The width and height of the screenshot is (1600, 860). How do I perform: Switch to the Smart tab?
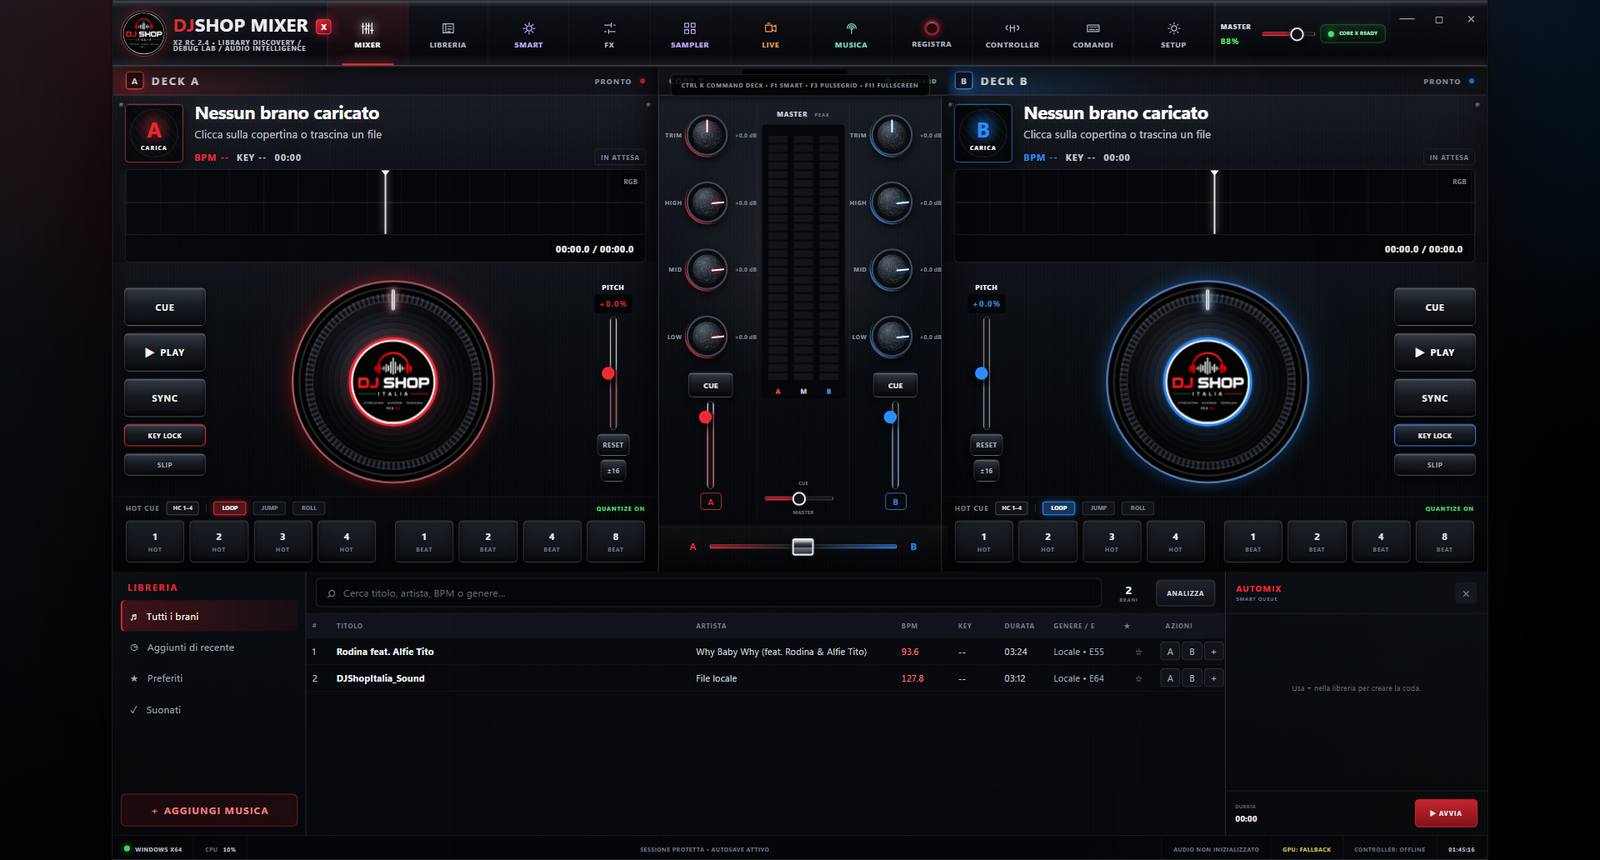click(528, 34)
